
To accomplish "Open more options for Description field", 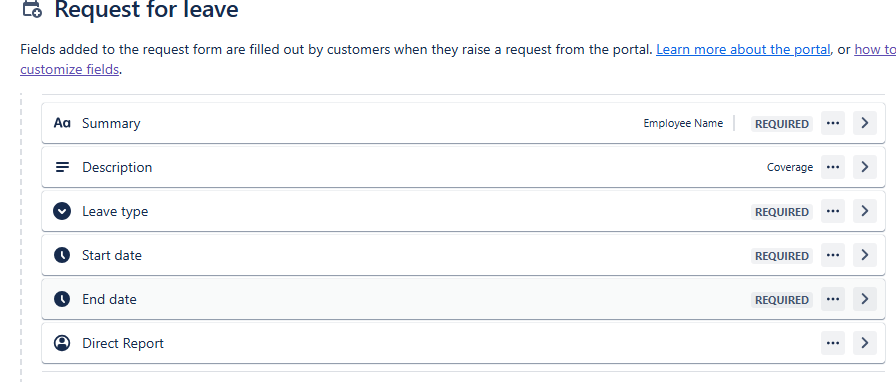I will coord(833,167).
